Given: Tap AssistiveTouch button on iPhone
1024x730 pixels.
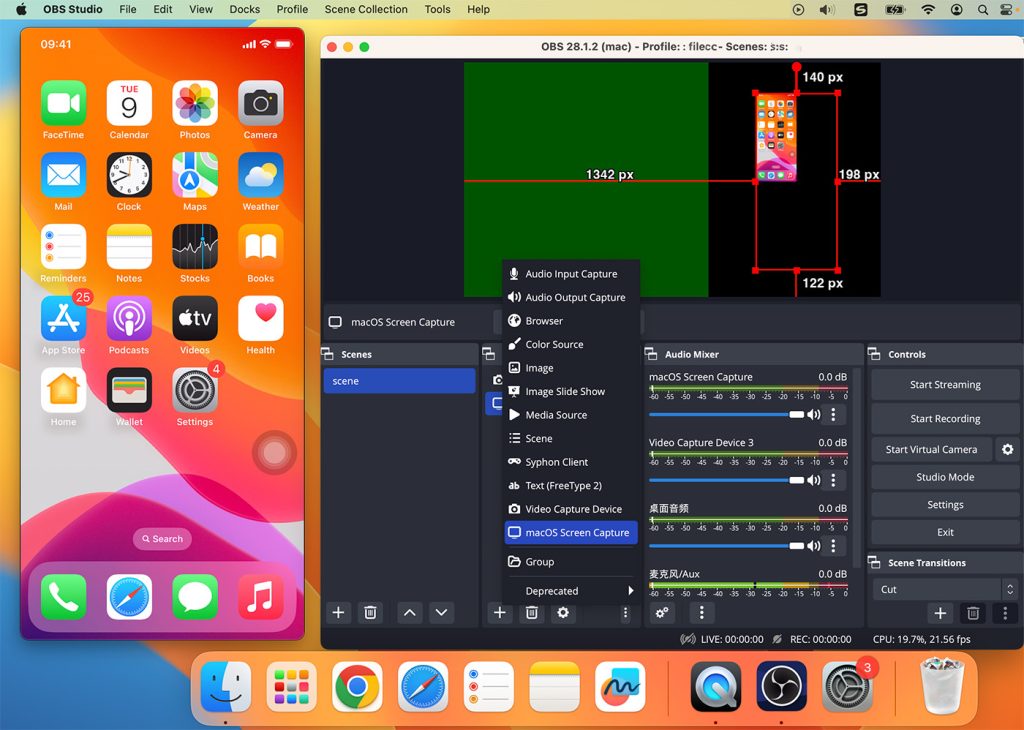Looking at the screenshot, I should click(x=274, y=452).
